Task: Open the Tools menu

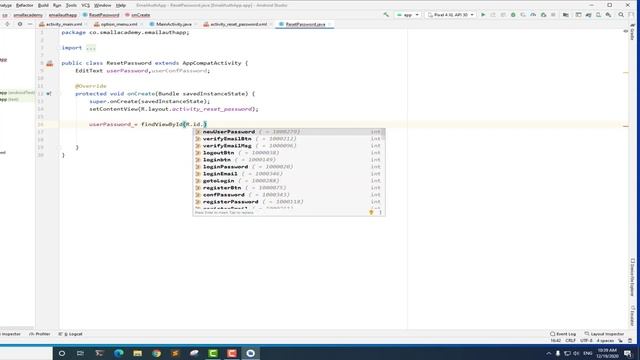Action: pos(71,5)
